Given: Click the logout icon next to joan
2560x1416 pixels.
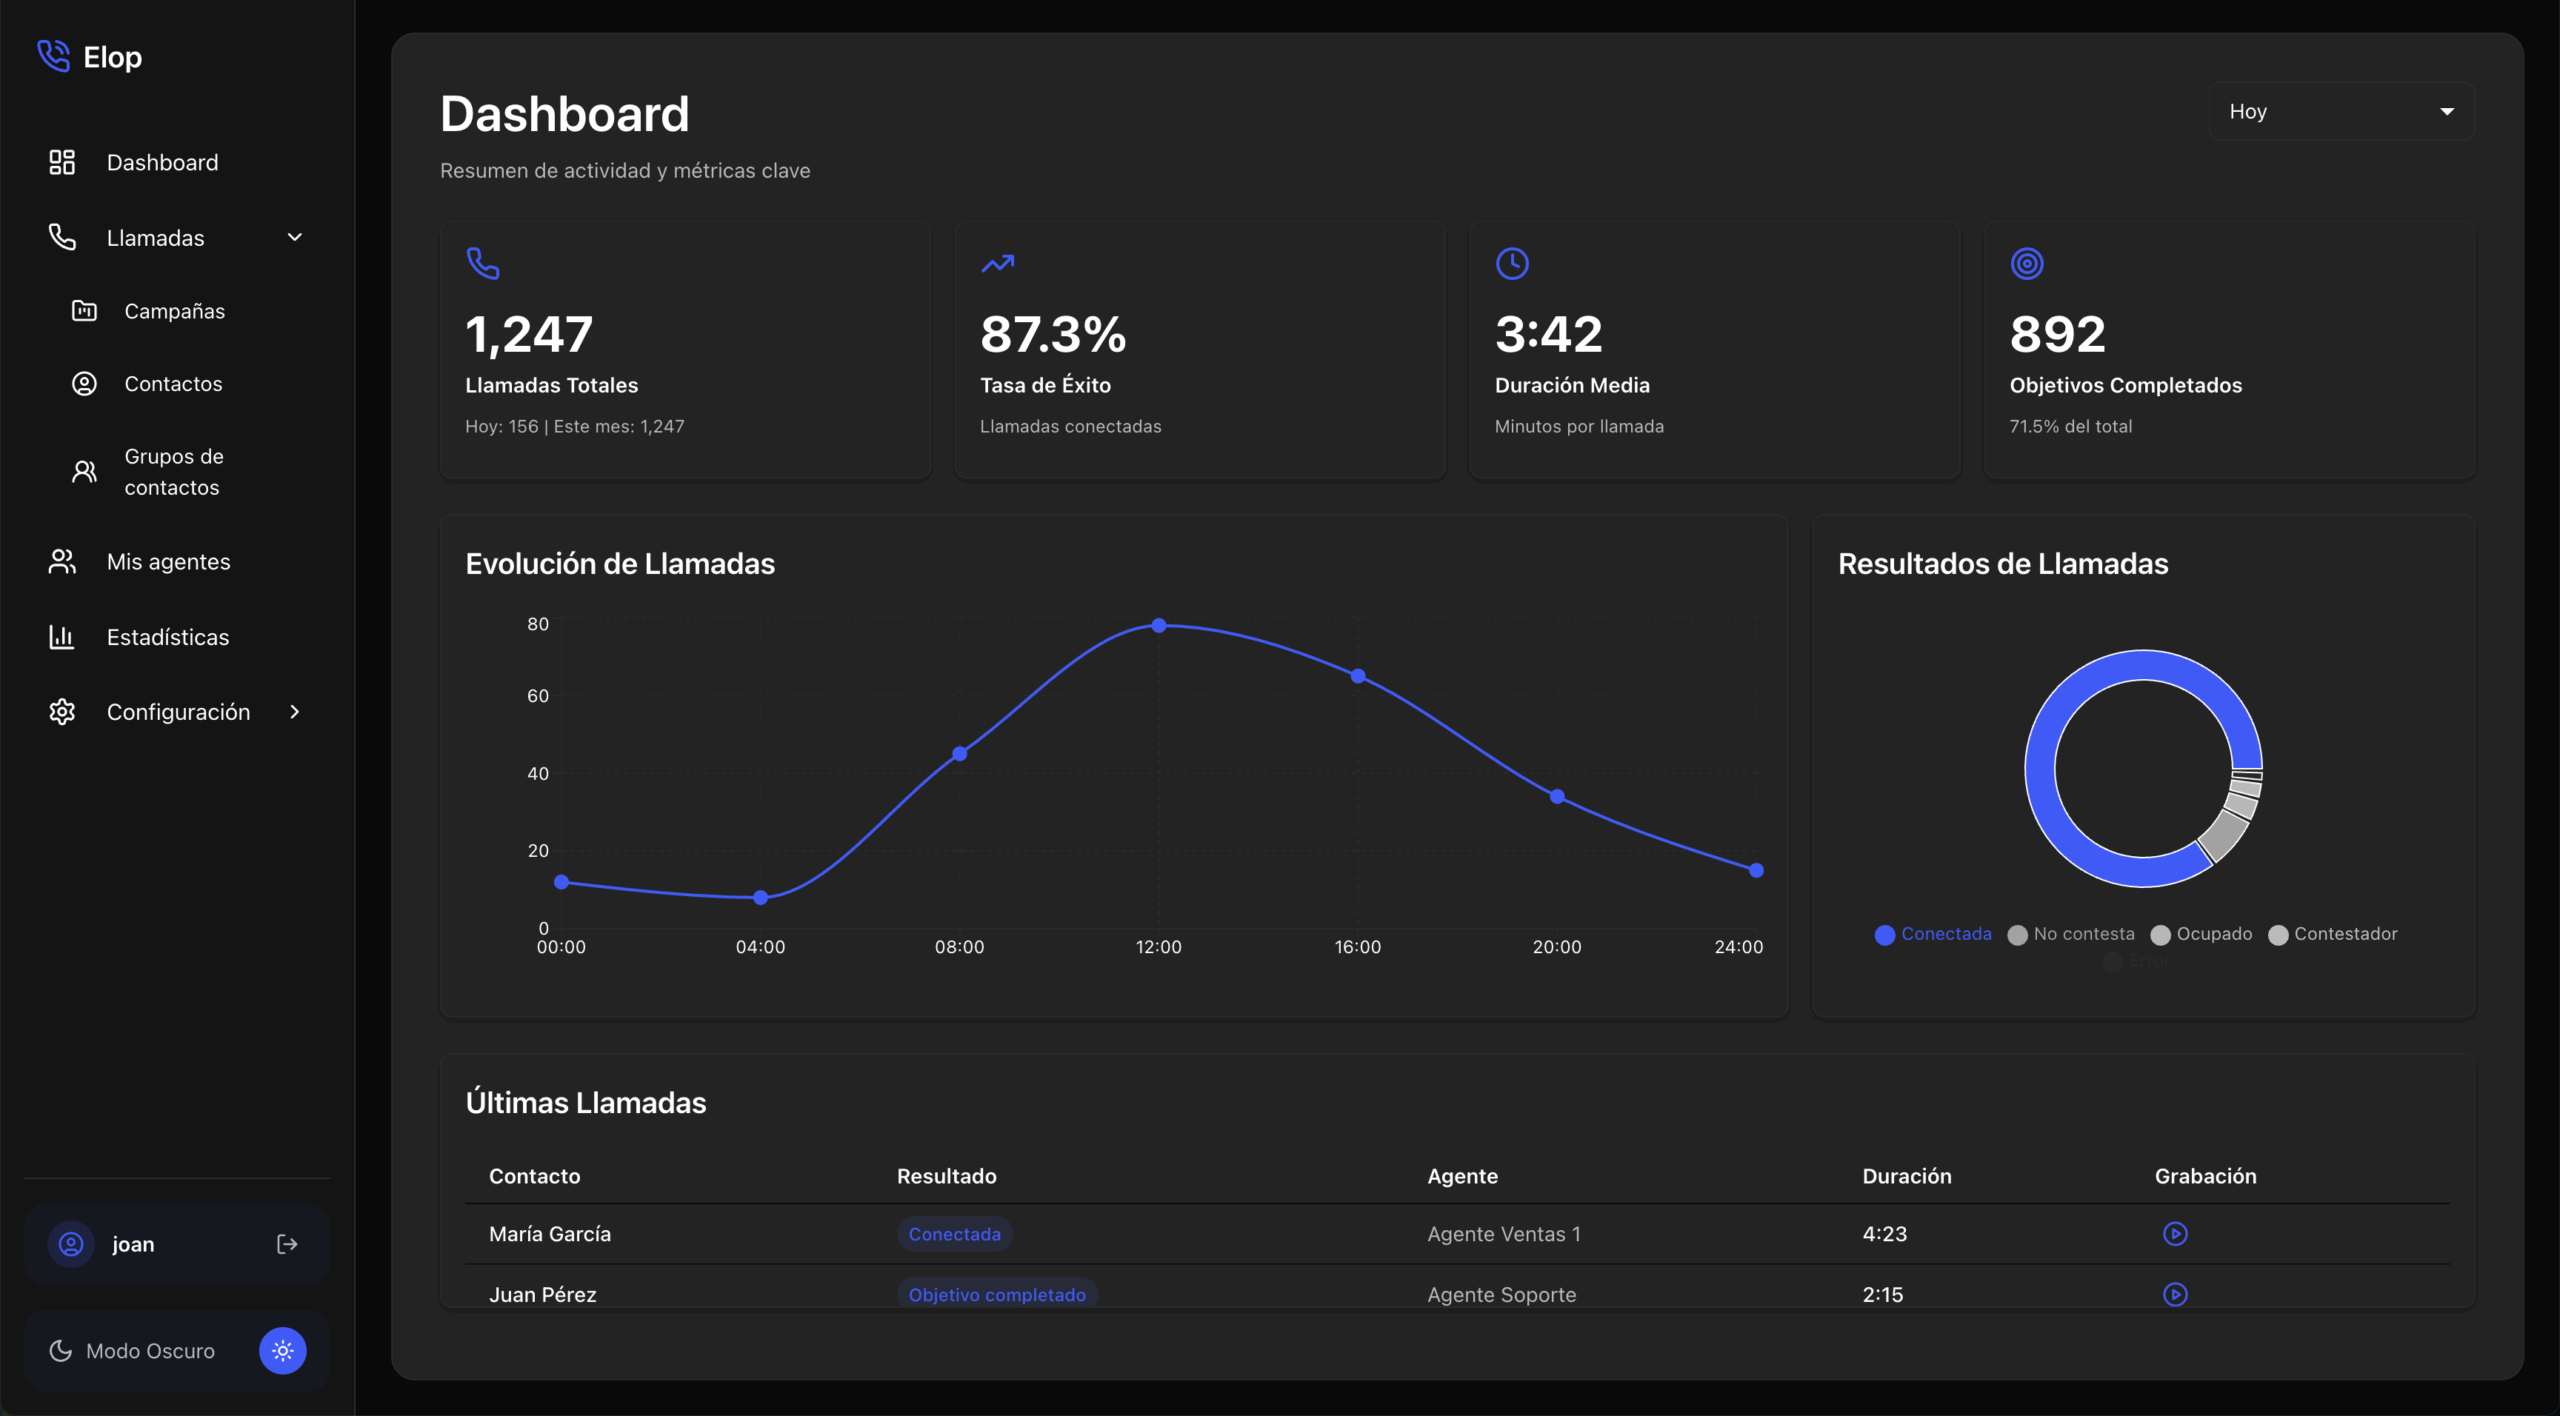Looking at the screenshot, I should (287, 1244).
